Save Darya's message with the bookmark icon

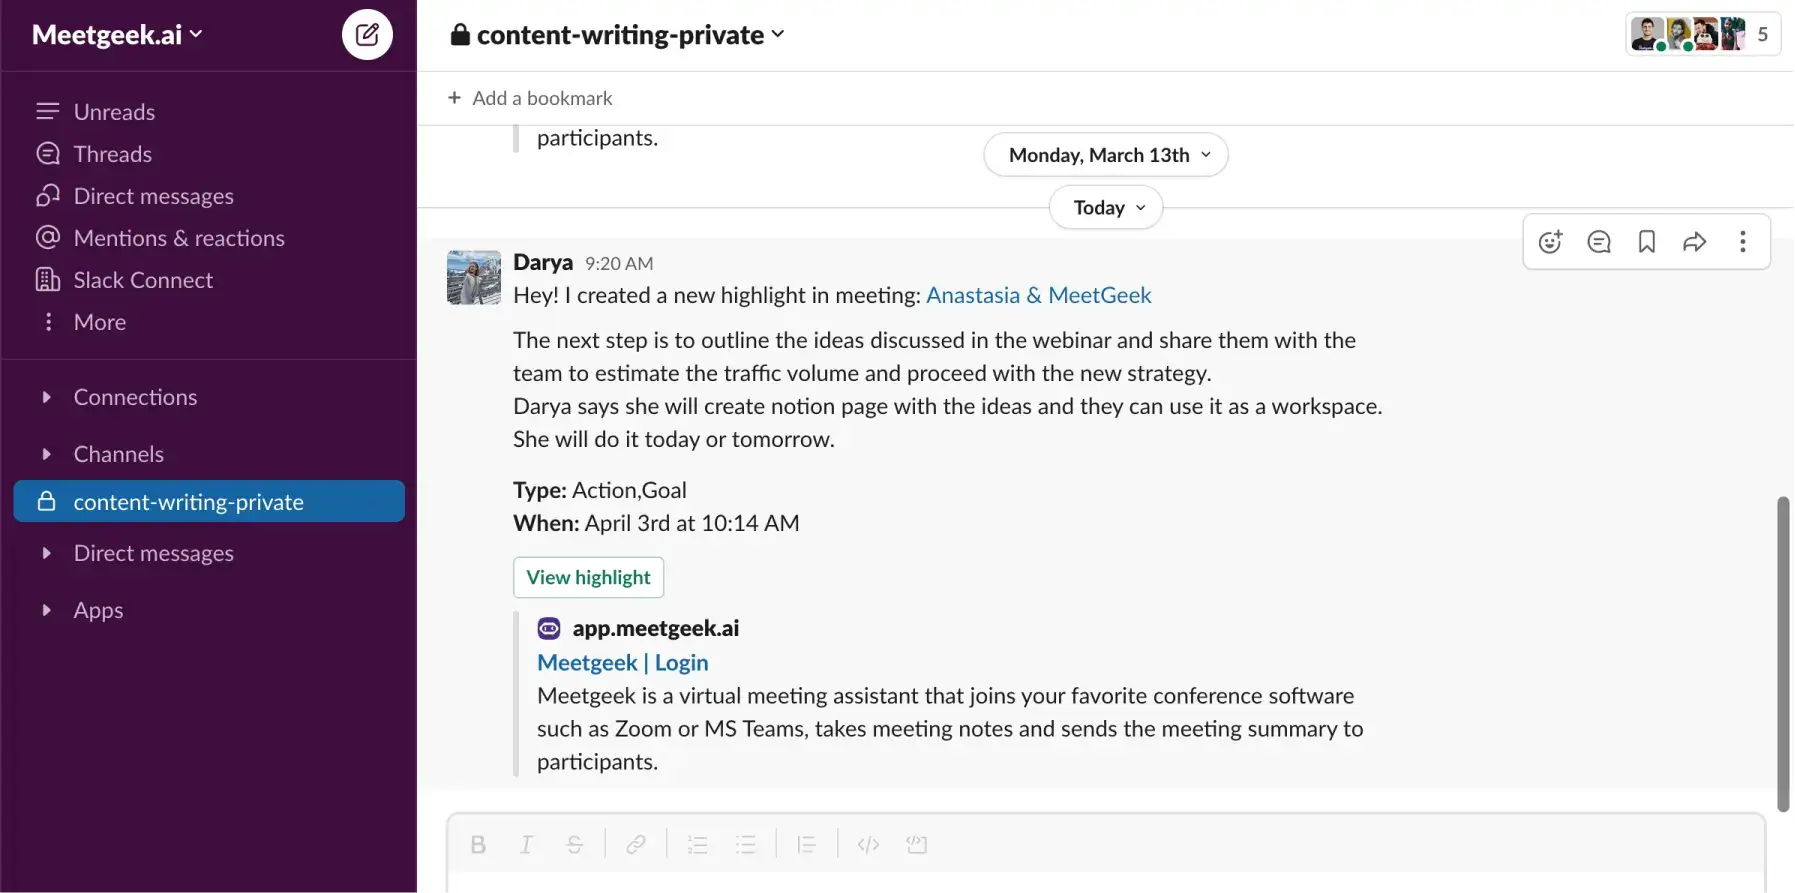coord(1646,241)
